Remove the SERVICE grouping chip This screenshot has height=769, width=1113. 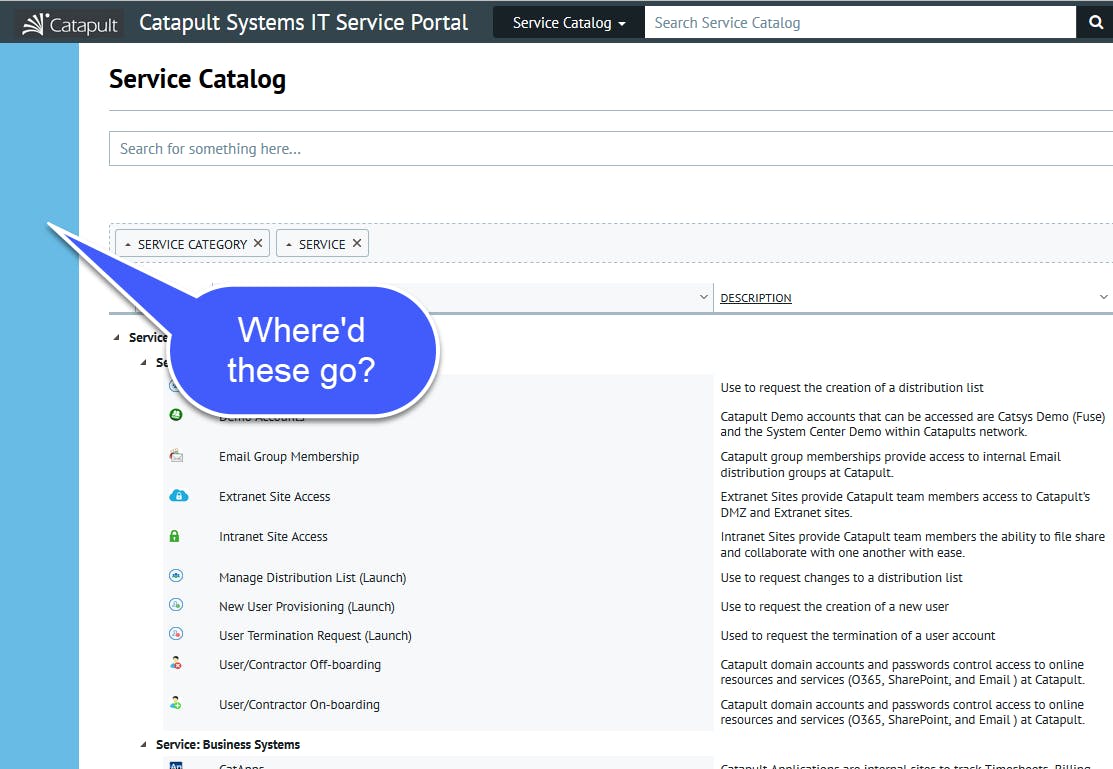tap(357, 243)
